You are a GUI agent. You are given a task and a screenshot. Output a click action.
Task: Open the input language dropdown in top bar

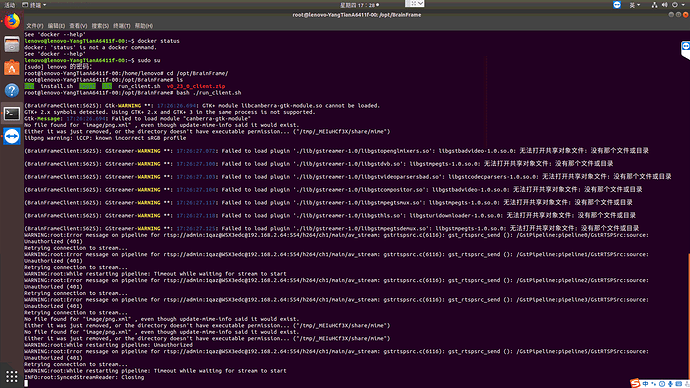coord(635,5)
